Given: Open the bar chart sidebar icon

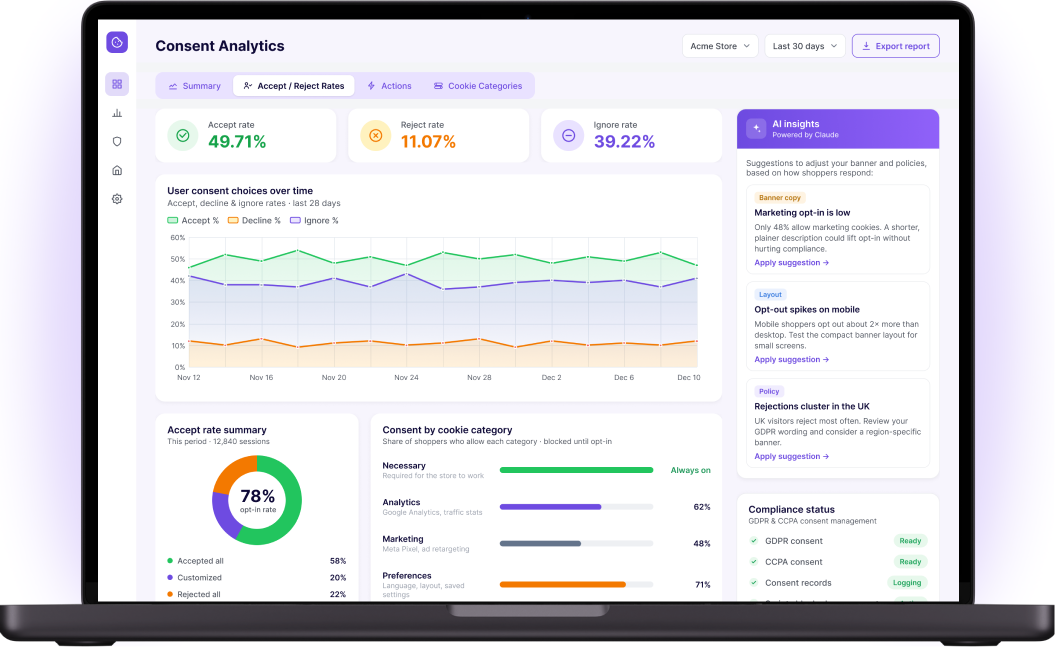Looking at the screenshot, I should tap(117, 113).
